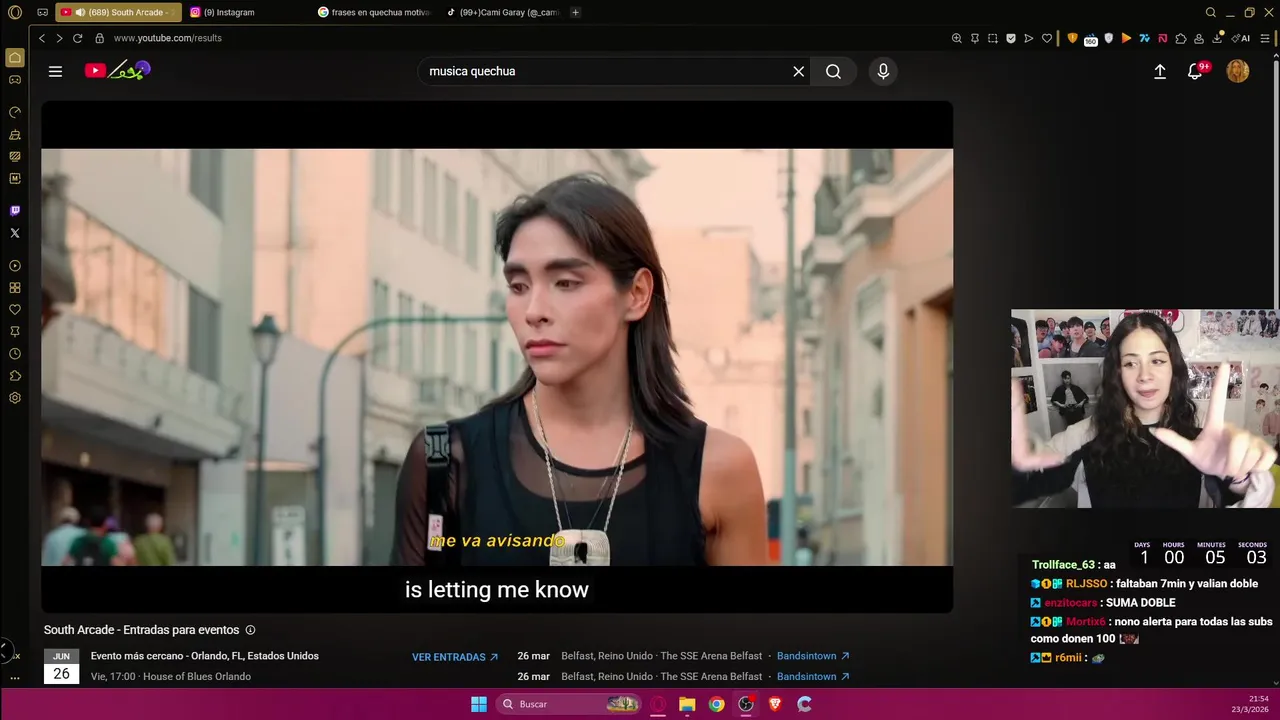Reload the current page
The width and height of the screenshot is (1280, 720).
click(x=77, y=38)
